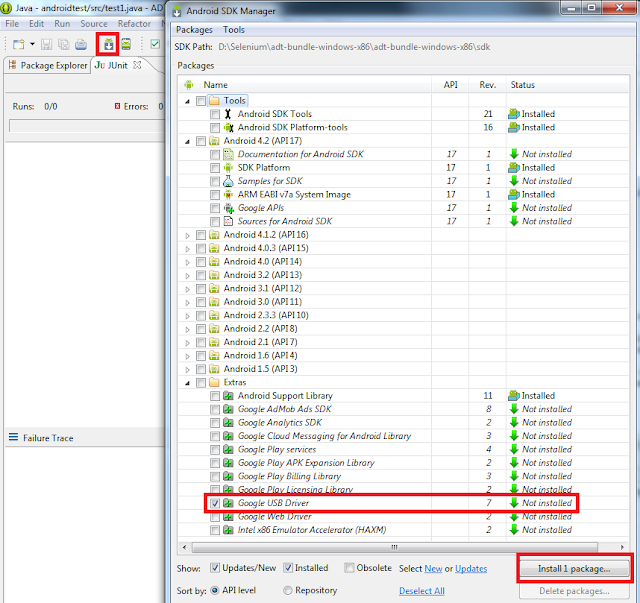Click the Sources for Android SDK icon
640x603 pixels.
click(x=228, y=221)
